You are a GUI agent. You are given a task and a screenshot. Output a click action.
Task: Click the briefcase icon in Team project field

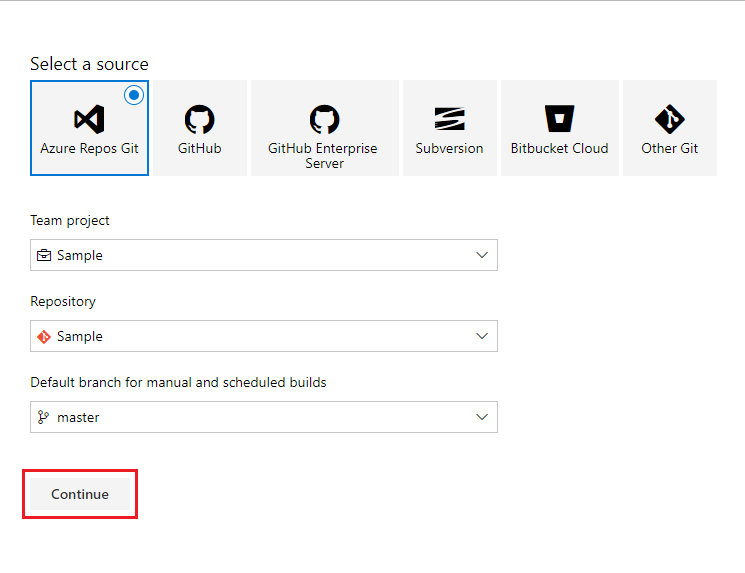[x=44, y=255]
